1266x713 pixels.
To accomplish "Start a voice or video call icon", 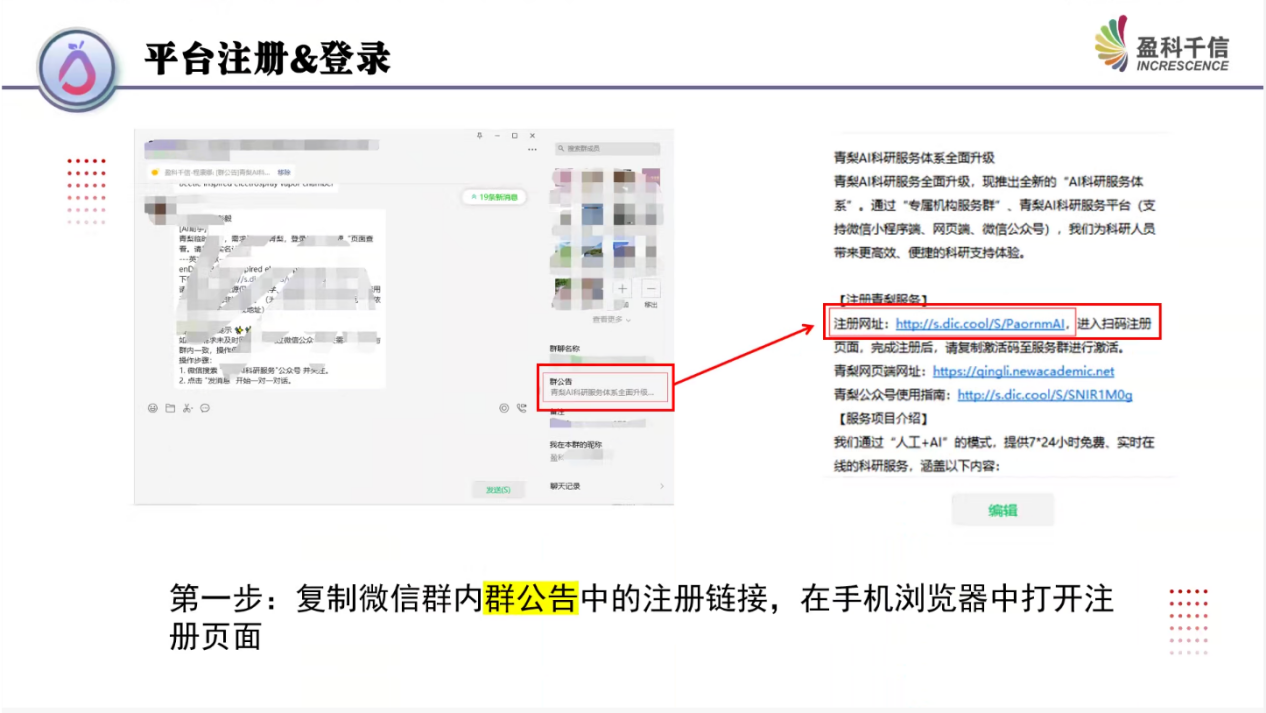I will (x=521, y=408).
